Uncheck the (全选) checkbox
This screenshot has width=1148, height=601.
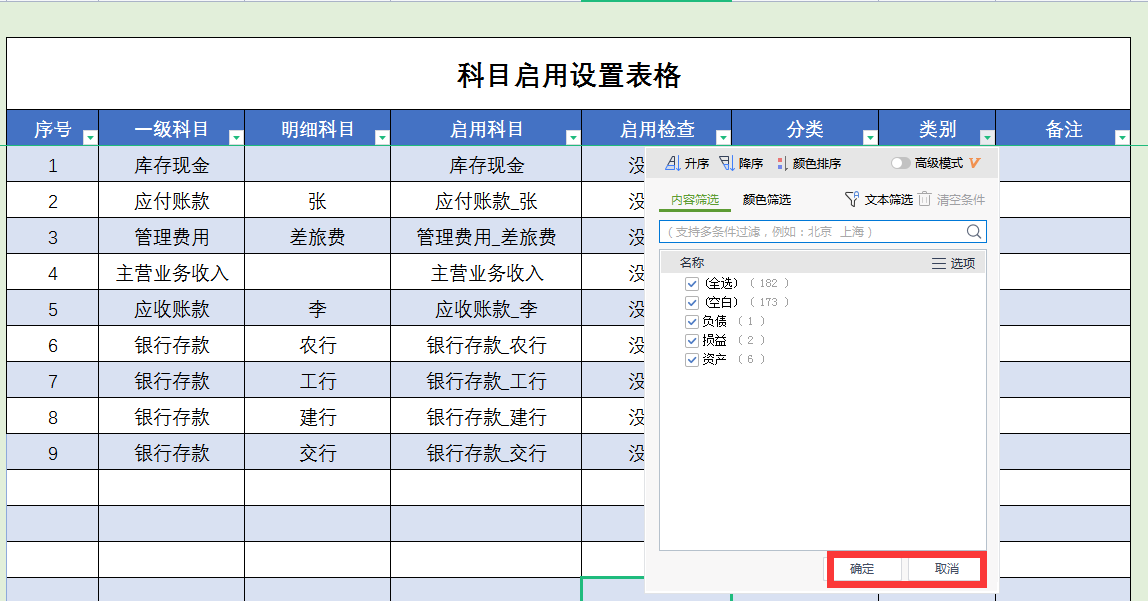(692, 283)
